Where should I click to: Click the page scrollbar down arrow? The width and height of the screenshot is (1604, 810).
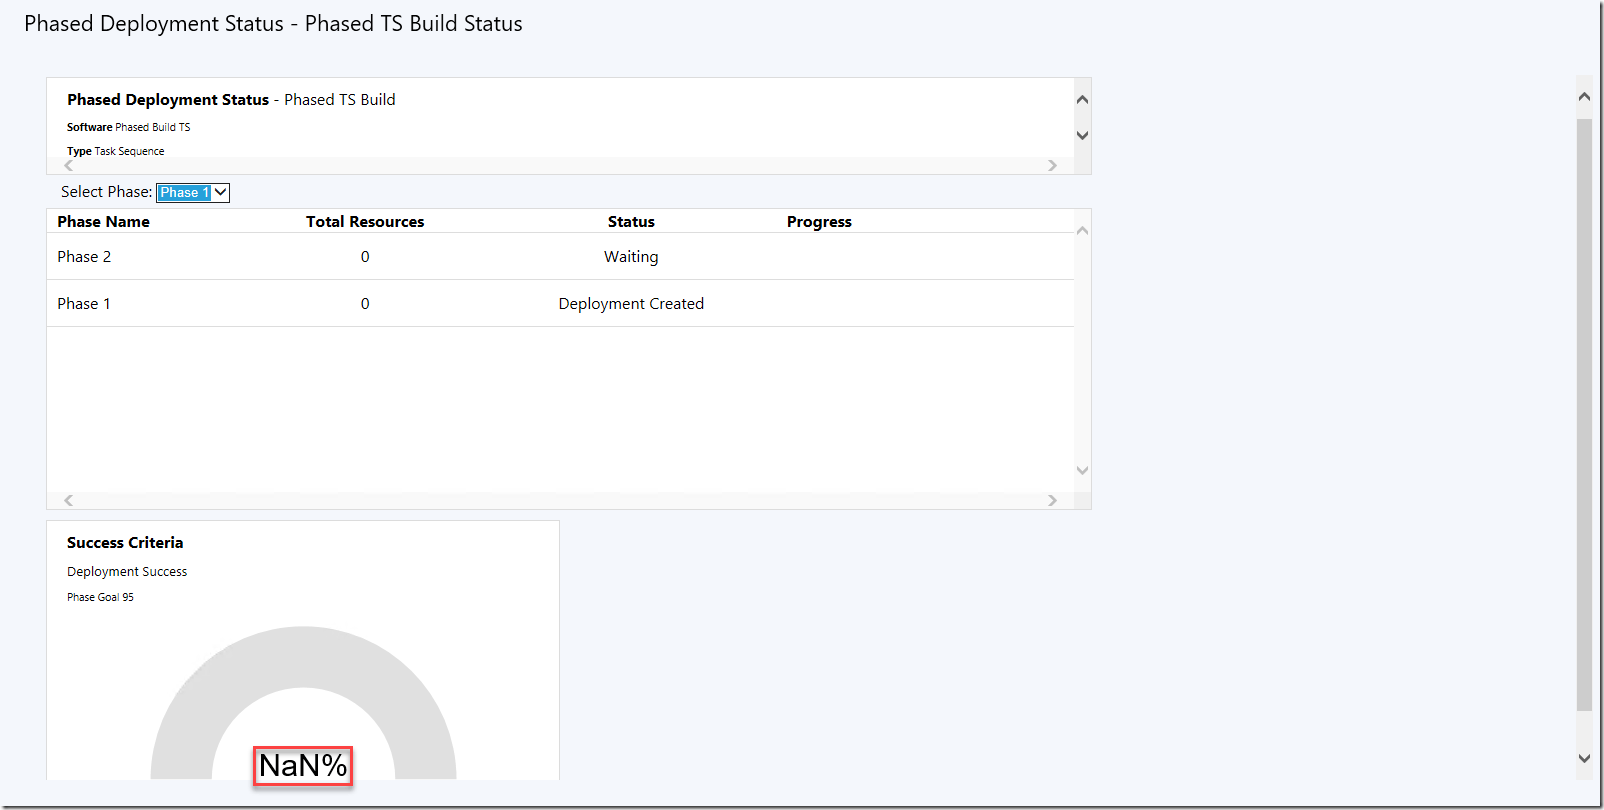(x=1584, y=758)
